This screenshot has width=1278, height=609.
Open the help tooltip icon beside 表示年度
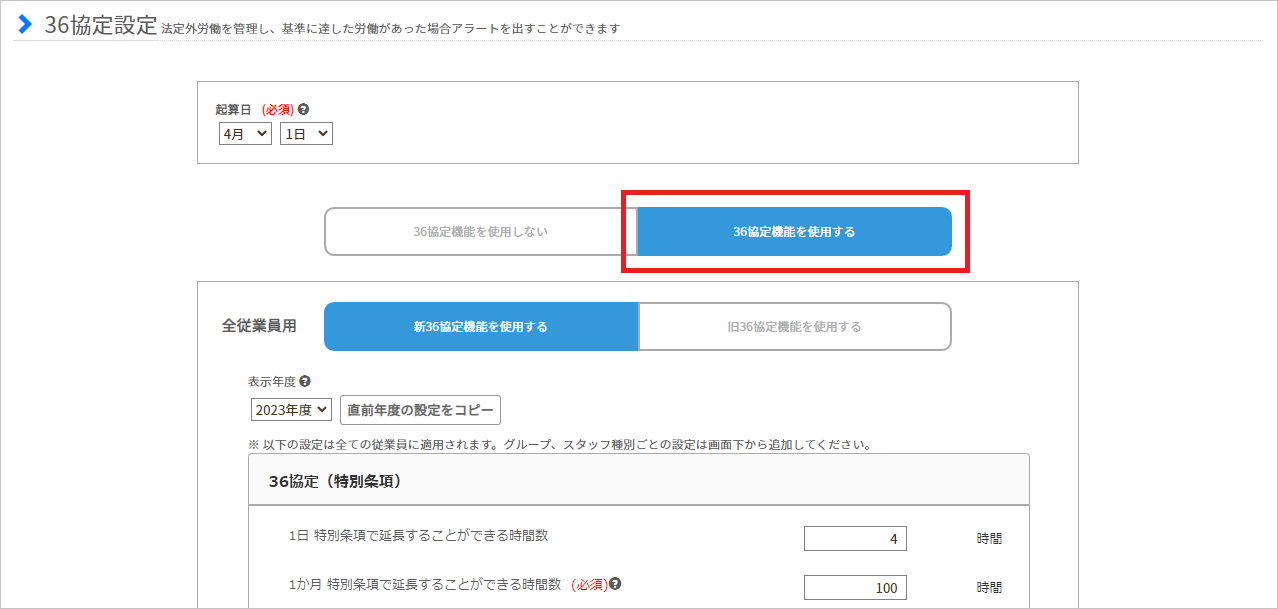point(304,381)
